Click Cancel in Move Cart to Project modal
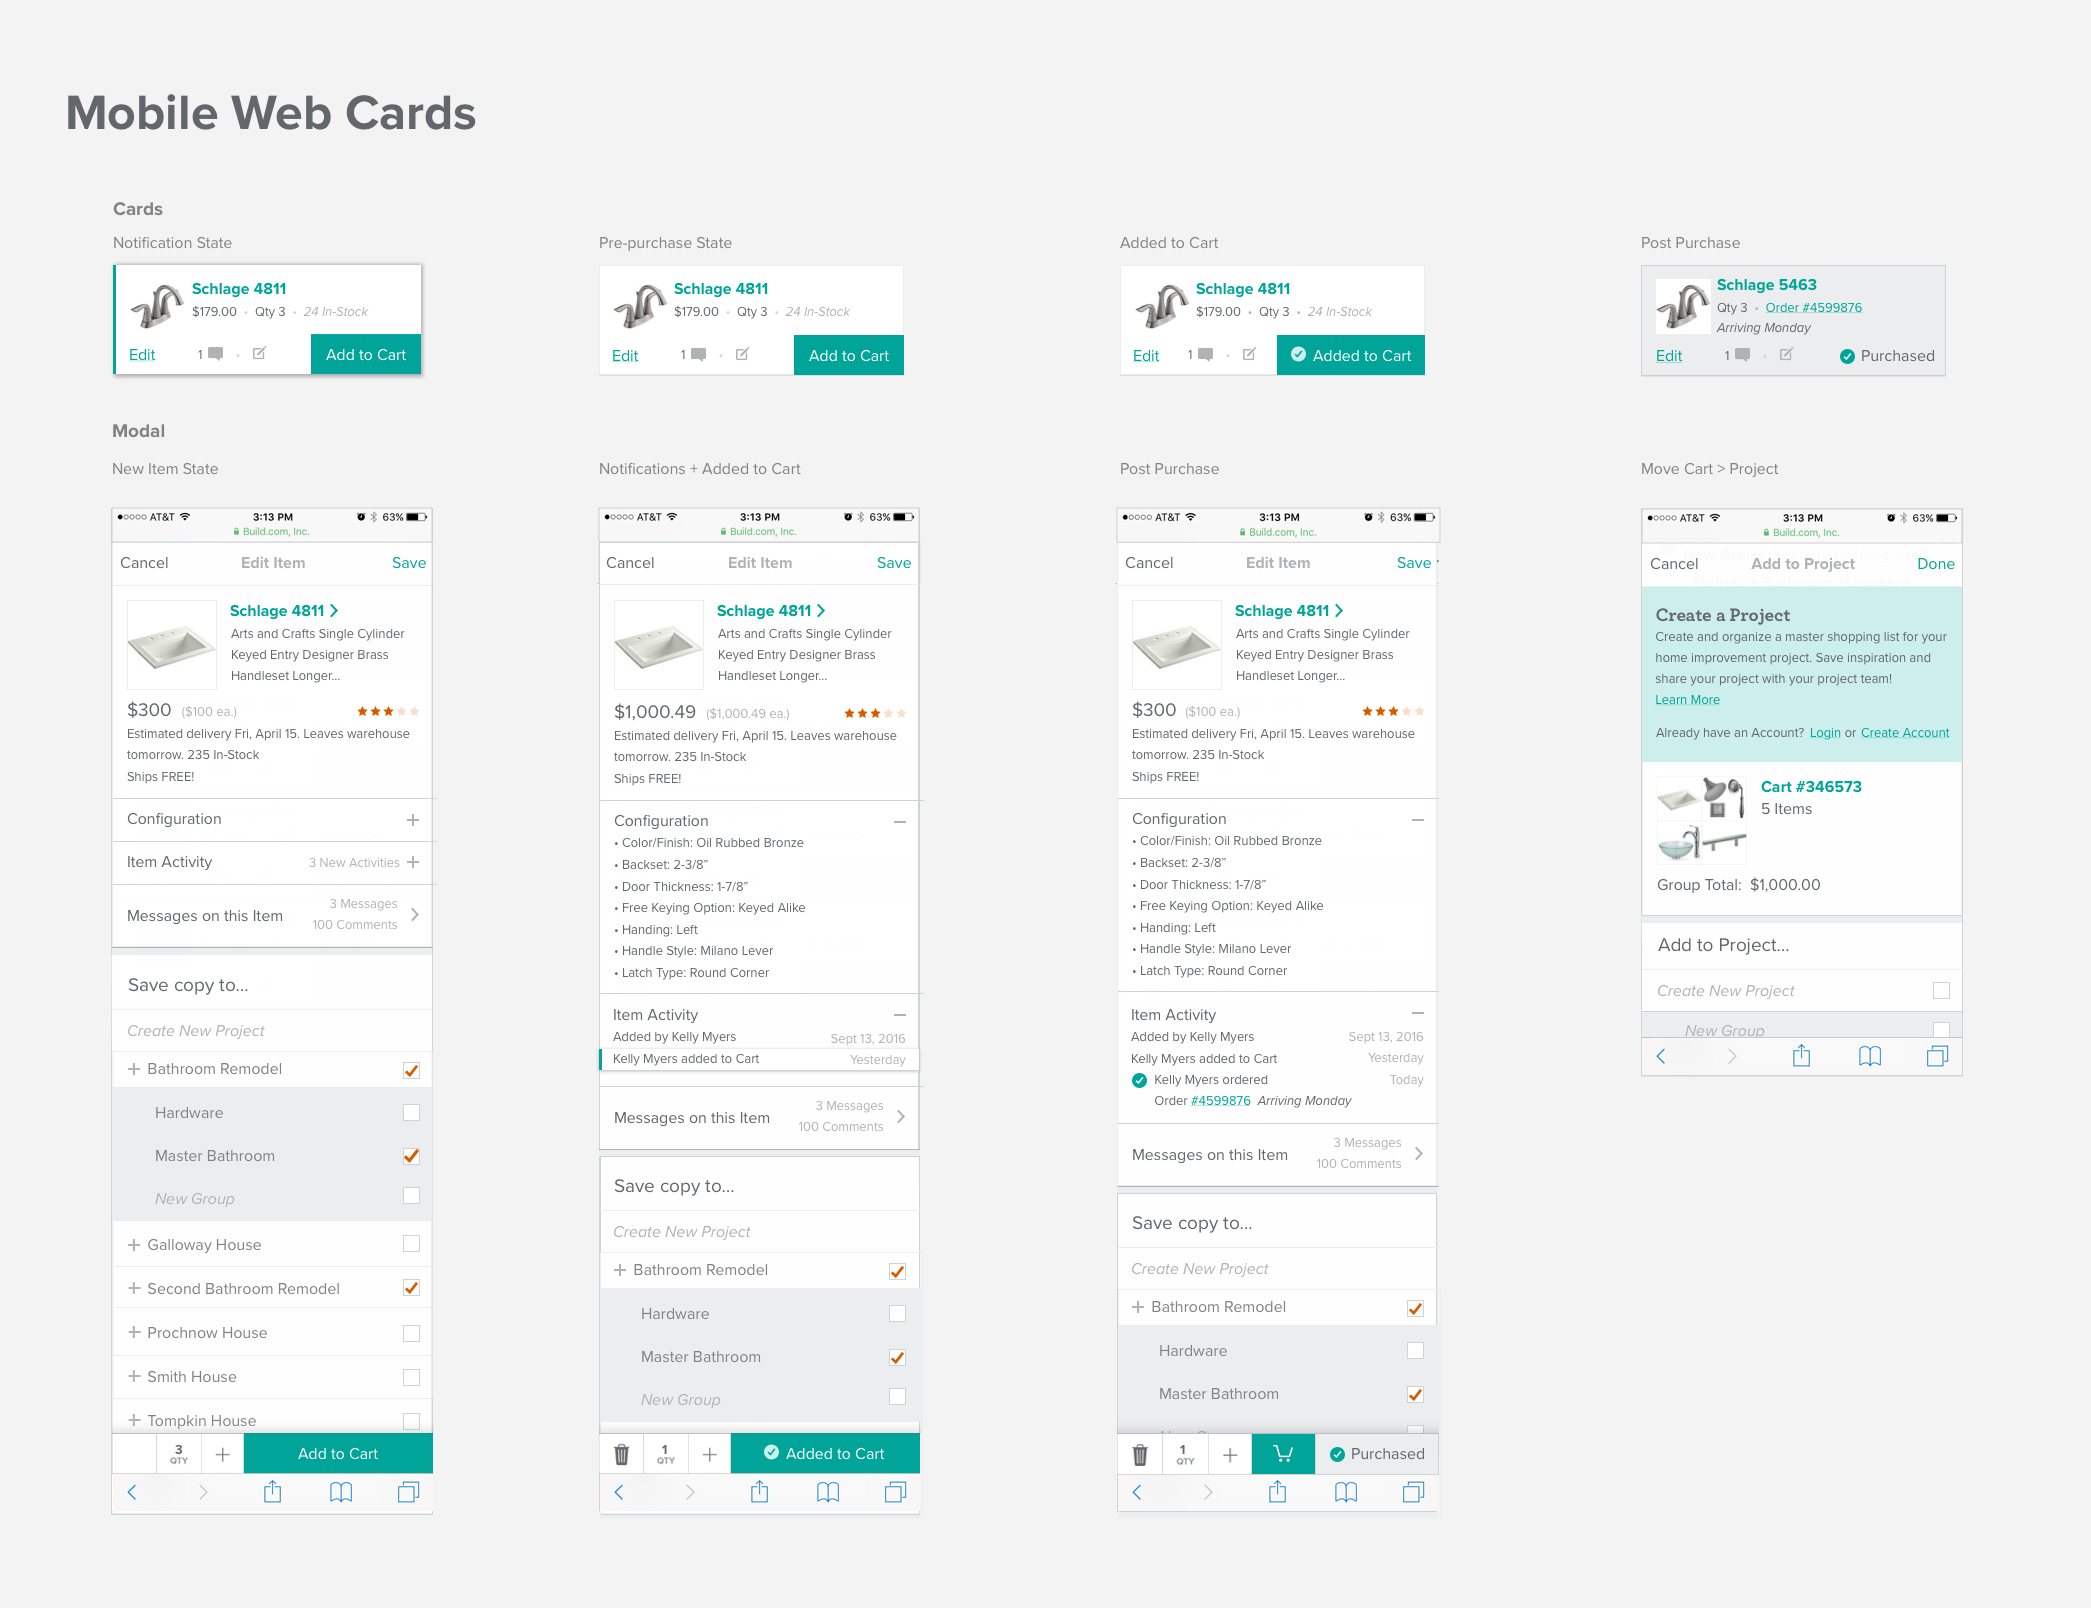The height and width of the screenshot is (1608, 2091). tap(1672, 562)
